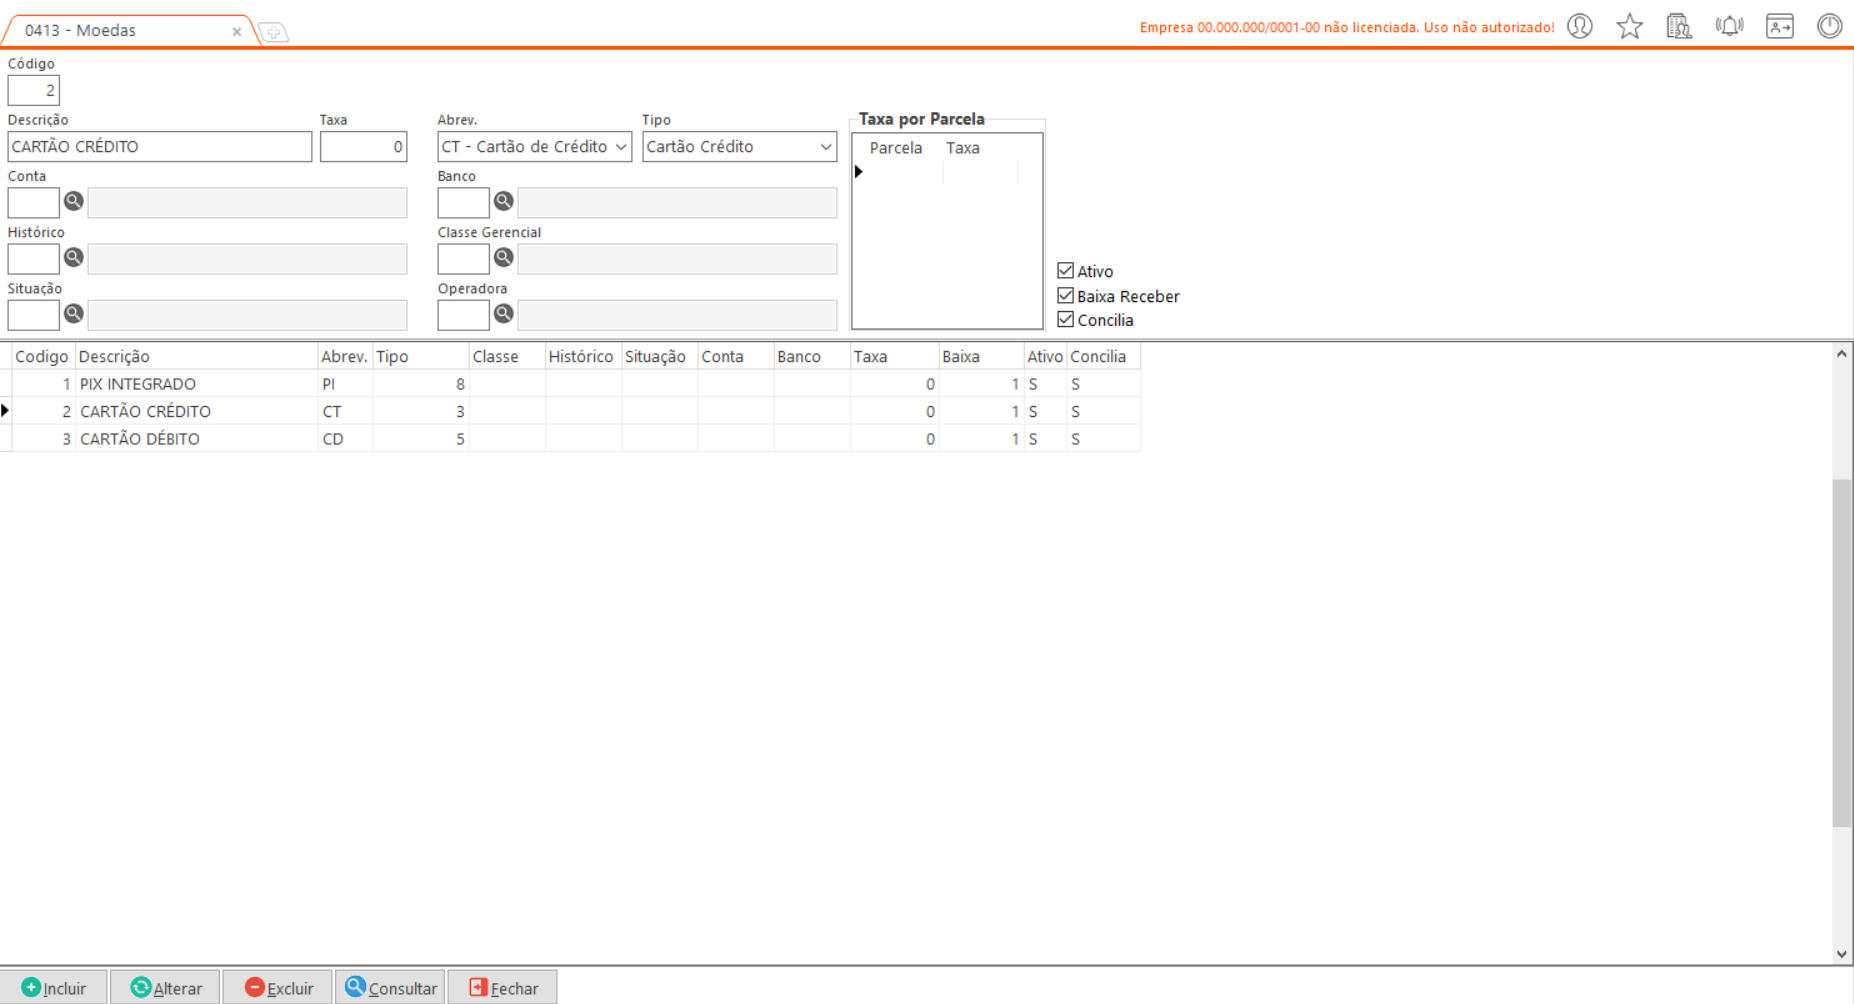This screenshot has width=1854, height=1004.
Task: Open a new tab with plus button
Action: point(274,33)
